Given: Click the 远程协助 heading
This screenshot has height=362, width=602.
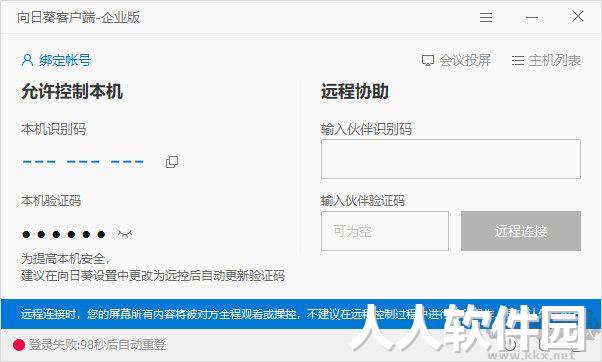Looking at the screenshot, I should 355,91.
